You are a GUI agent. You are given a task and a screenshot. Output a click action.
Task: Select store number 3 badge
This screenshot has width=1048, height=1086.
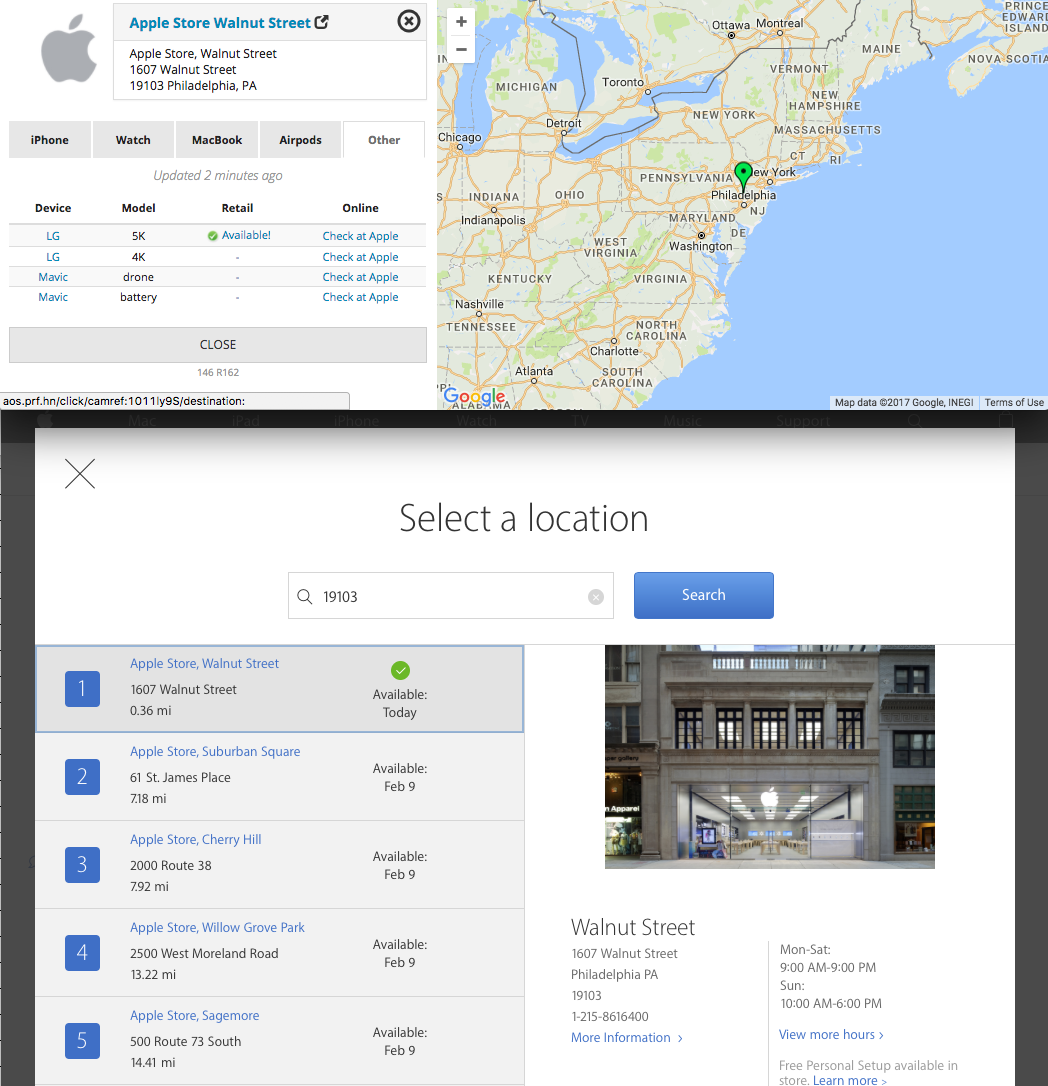[x=82, y=865]
